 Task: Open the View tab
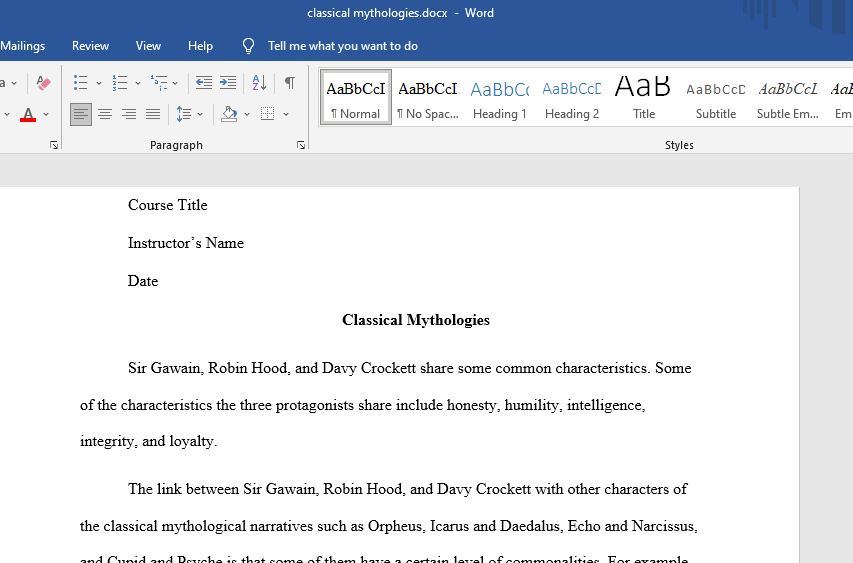click(x=148, y=46)
